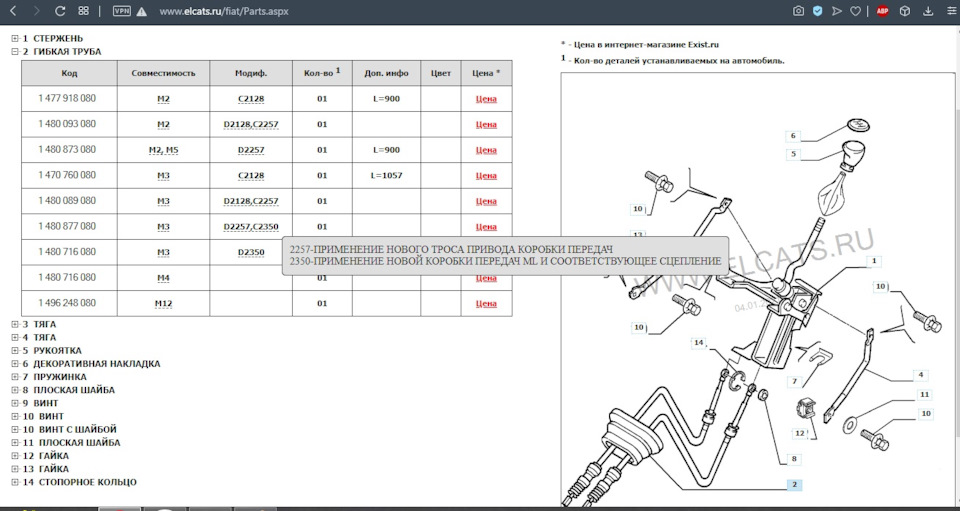Select callout 7 on the parts diagram
Viewport: 960px width, 511px height.
[x=794, y=382]
